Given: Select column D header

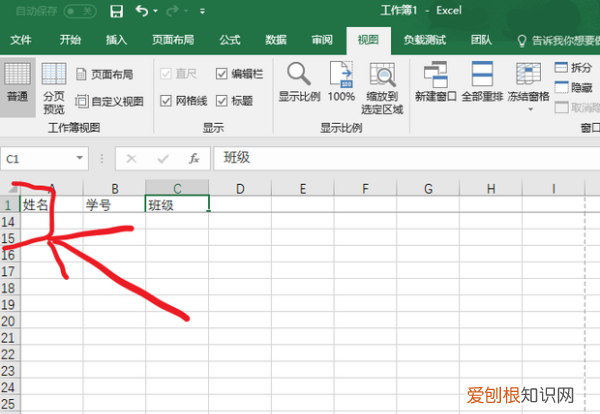Looking at the screenshot, I should pos(240,188).
